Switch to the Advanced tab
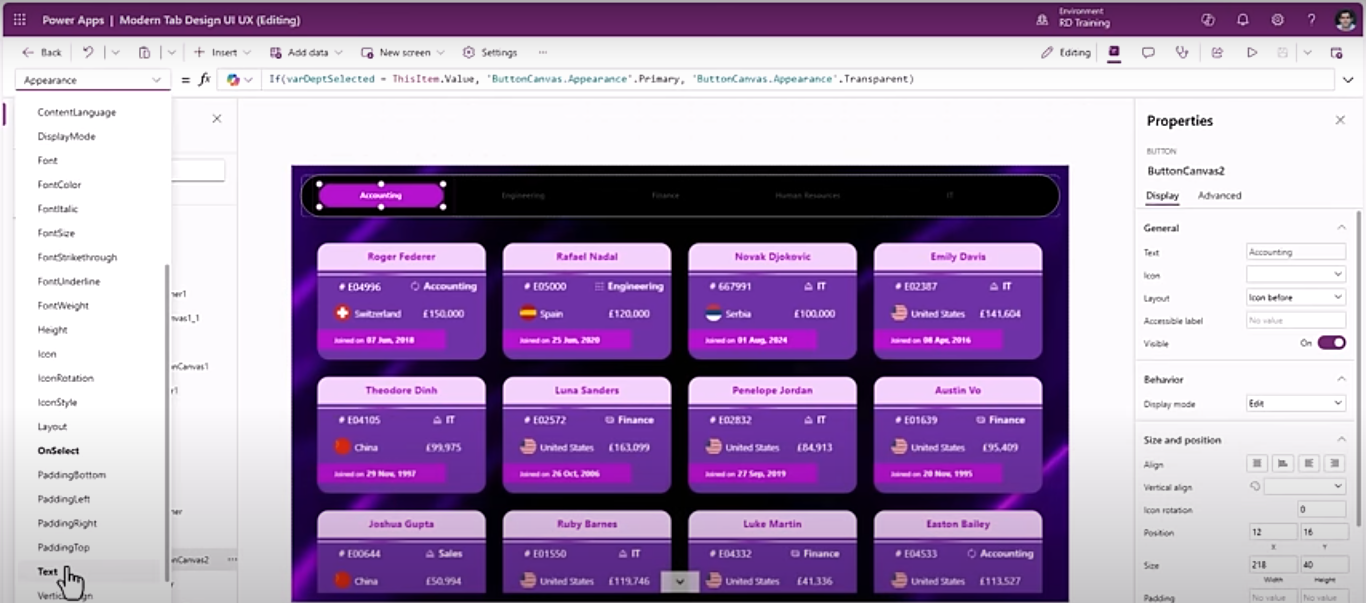The width and height of the screenshot is (1366, 603). click(x=1219, y=195)
